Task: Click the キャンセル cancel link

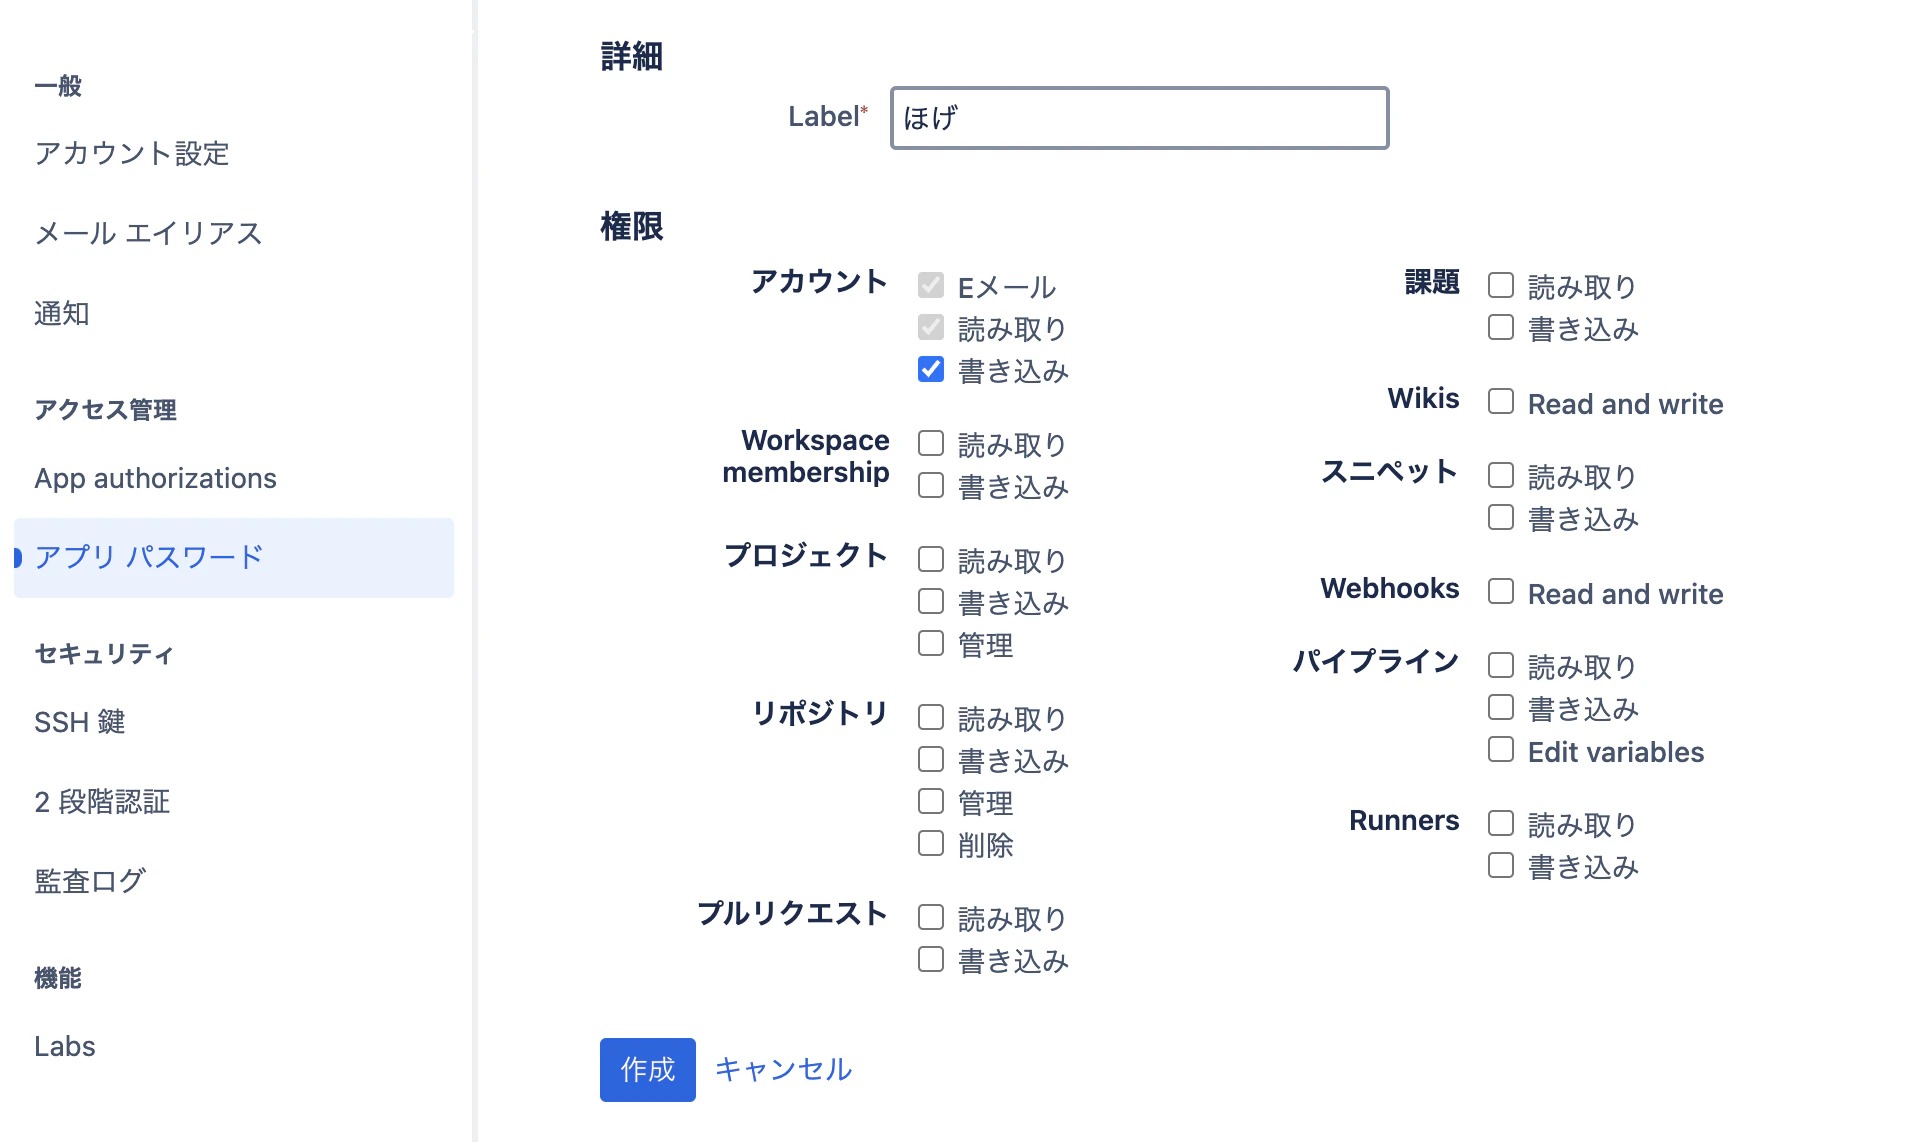Action: click(x=783, y=1069)
